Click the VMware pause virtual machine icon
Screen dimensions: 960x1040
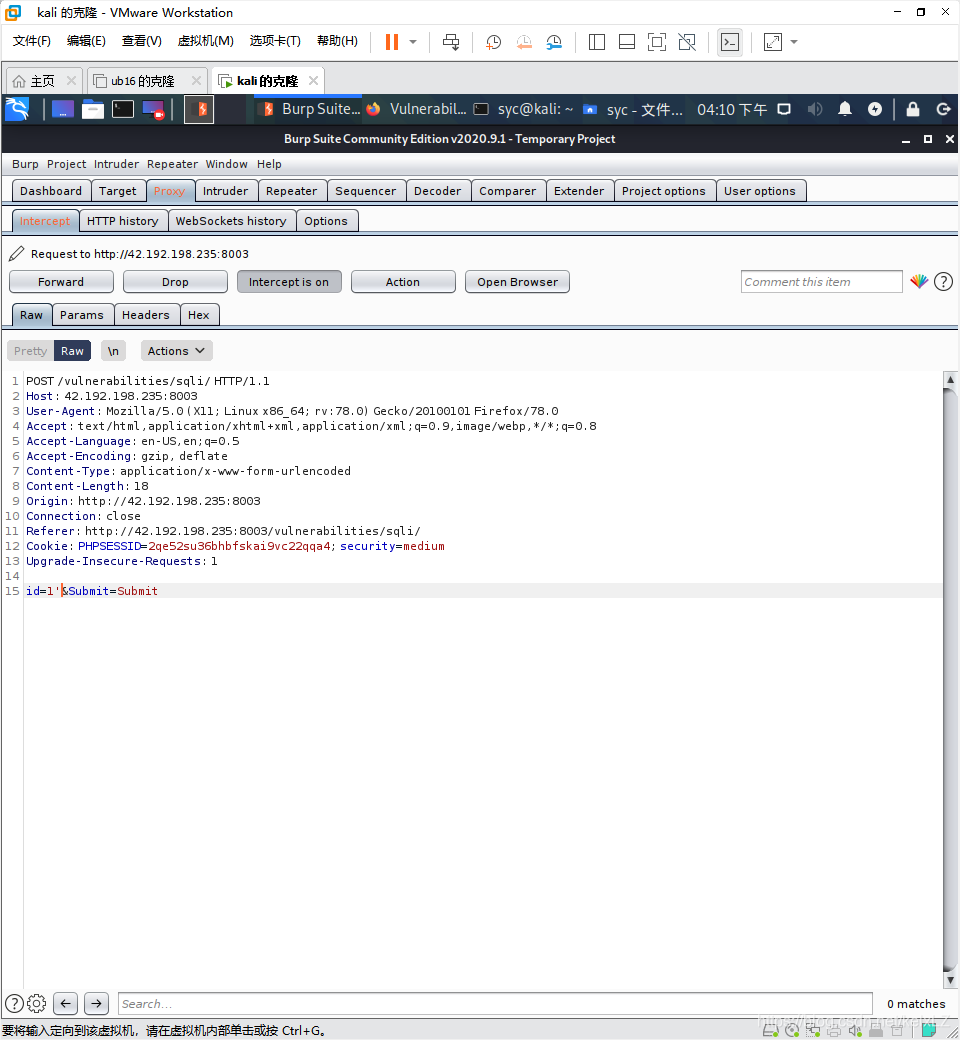[392, 42]
